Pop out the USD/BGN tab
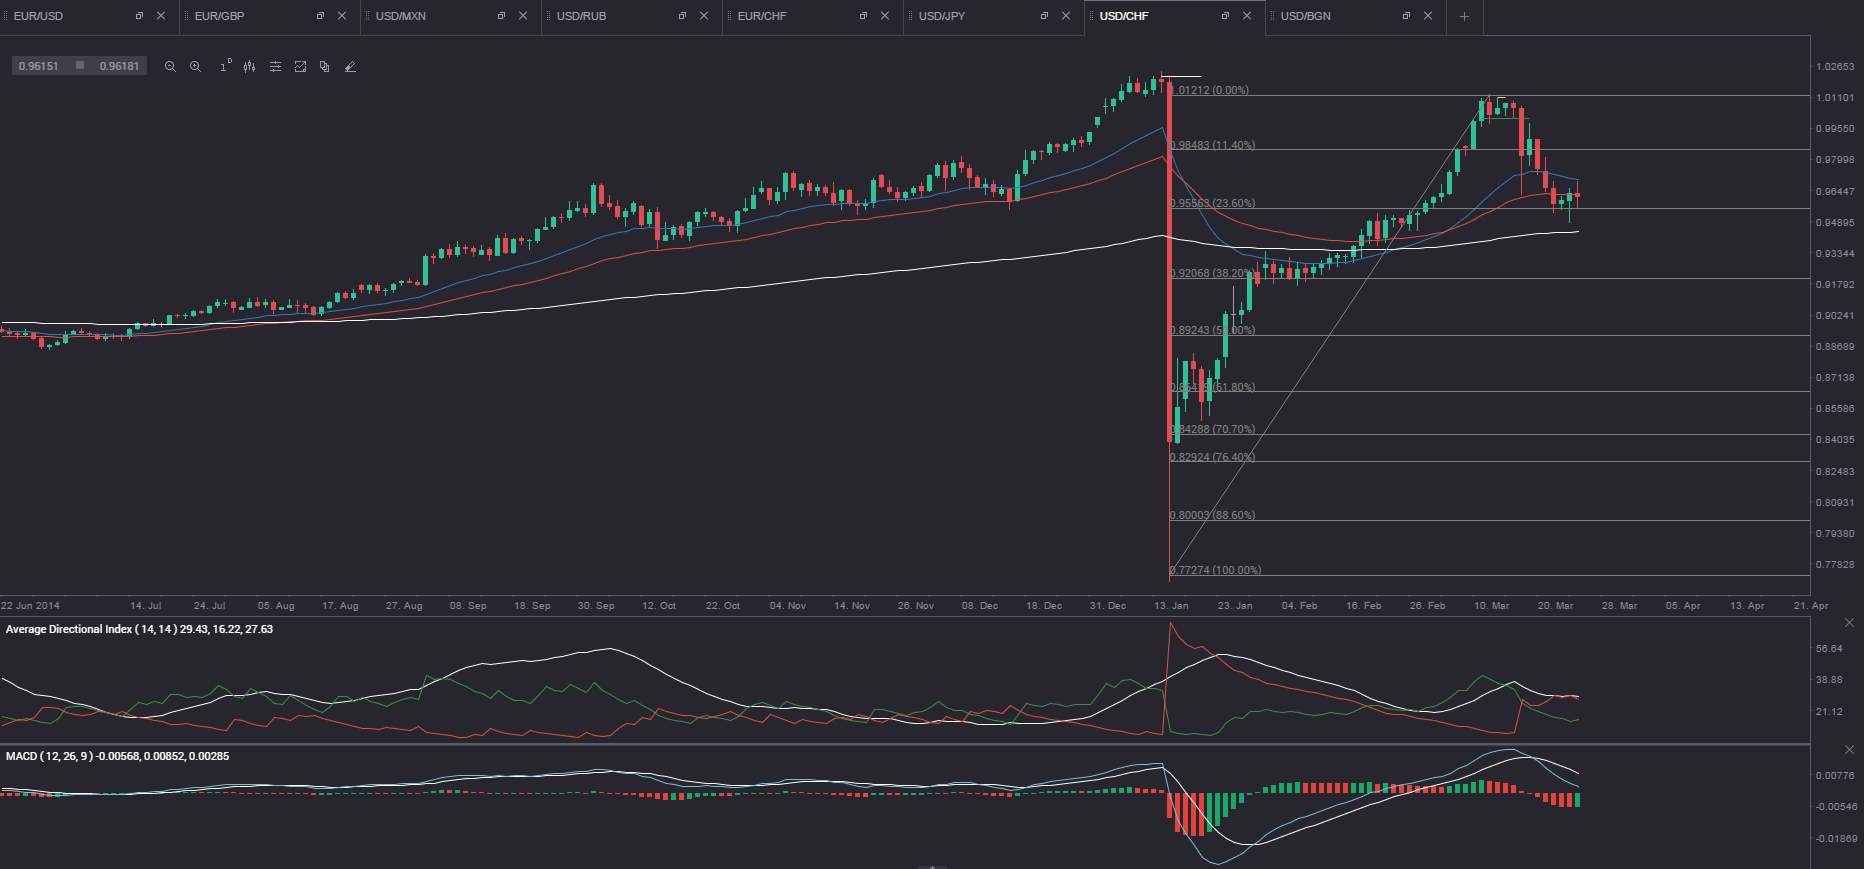Viewport: 1864px width, 869px height. point(1406,16)
